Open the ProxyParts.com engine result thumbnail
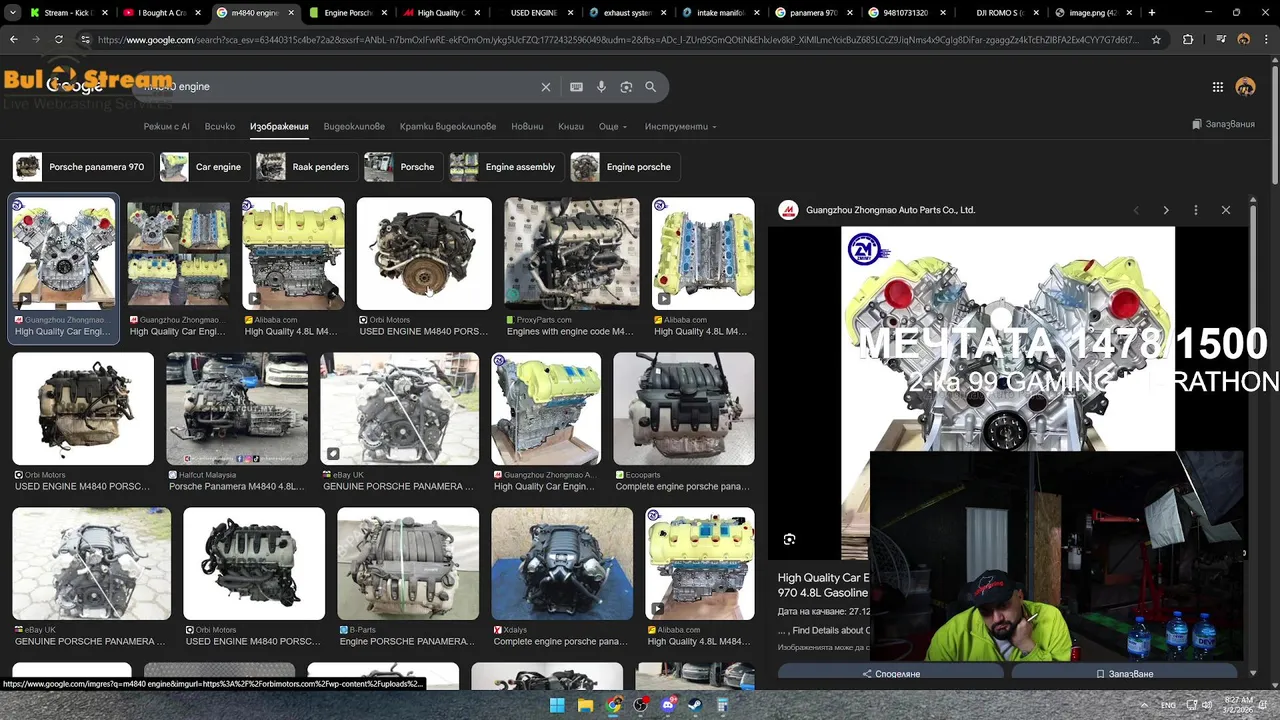 click(x=572, y=253)
